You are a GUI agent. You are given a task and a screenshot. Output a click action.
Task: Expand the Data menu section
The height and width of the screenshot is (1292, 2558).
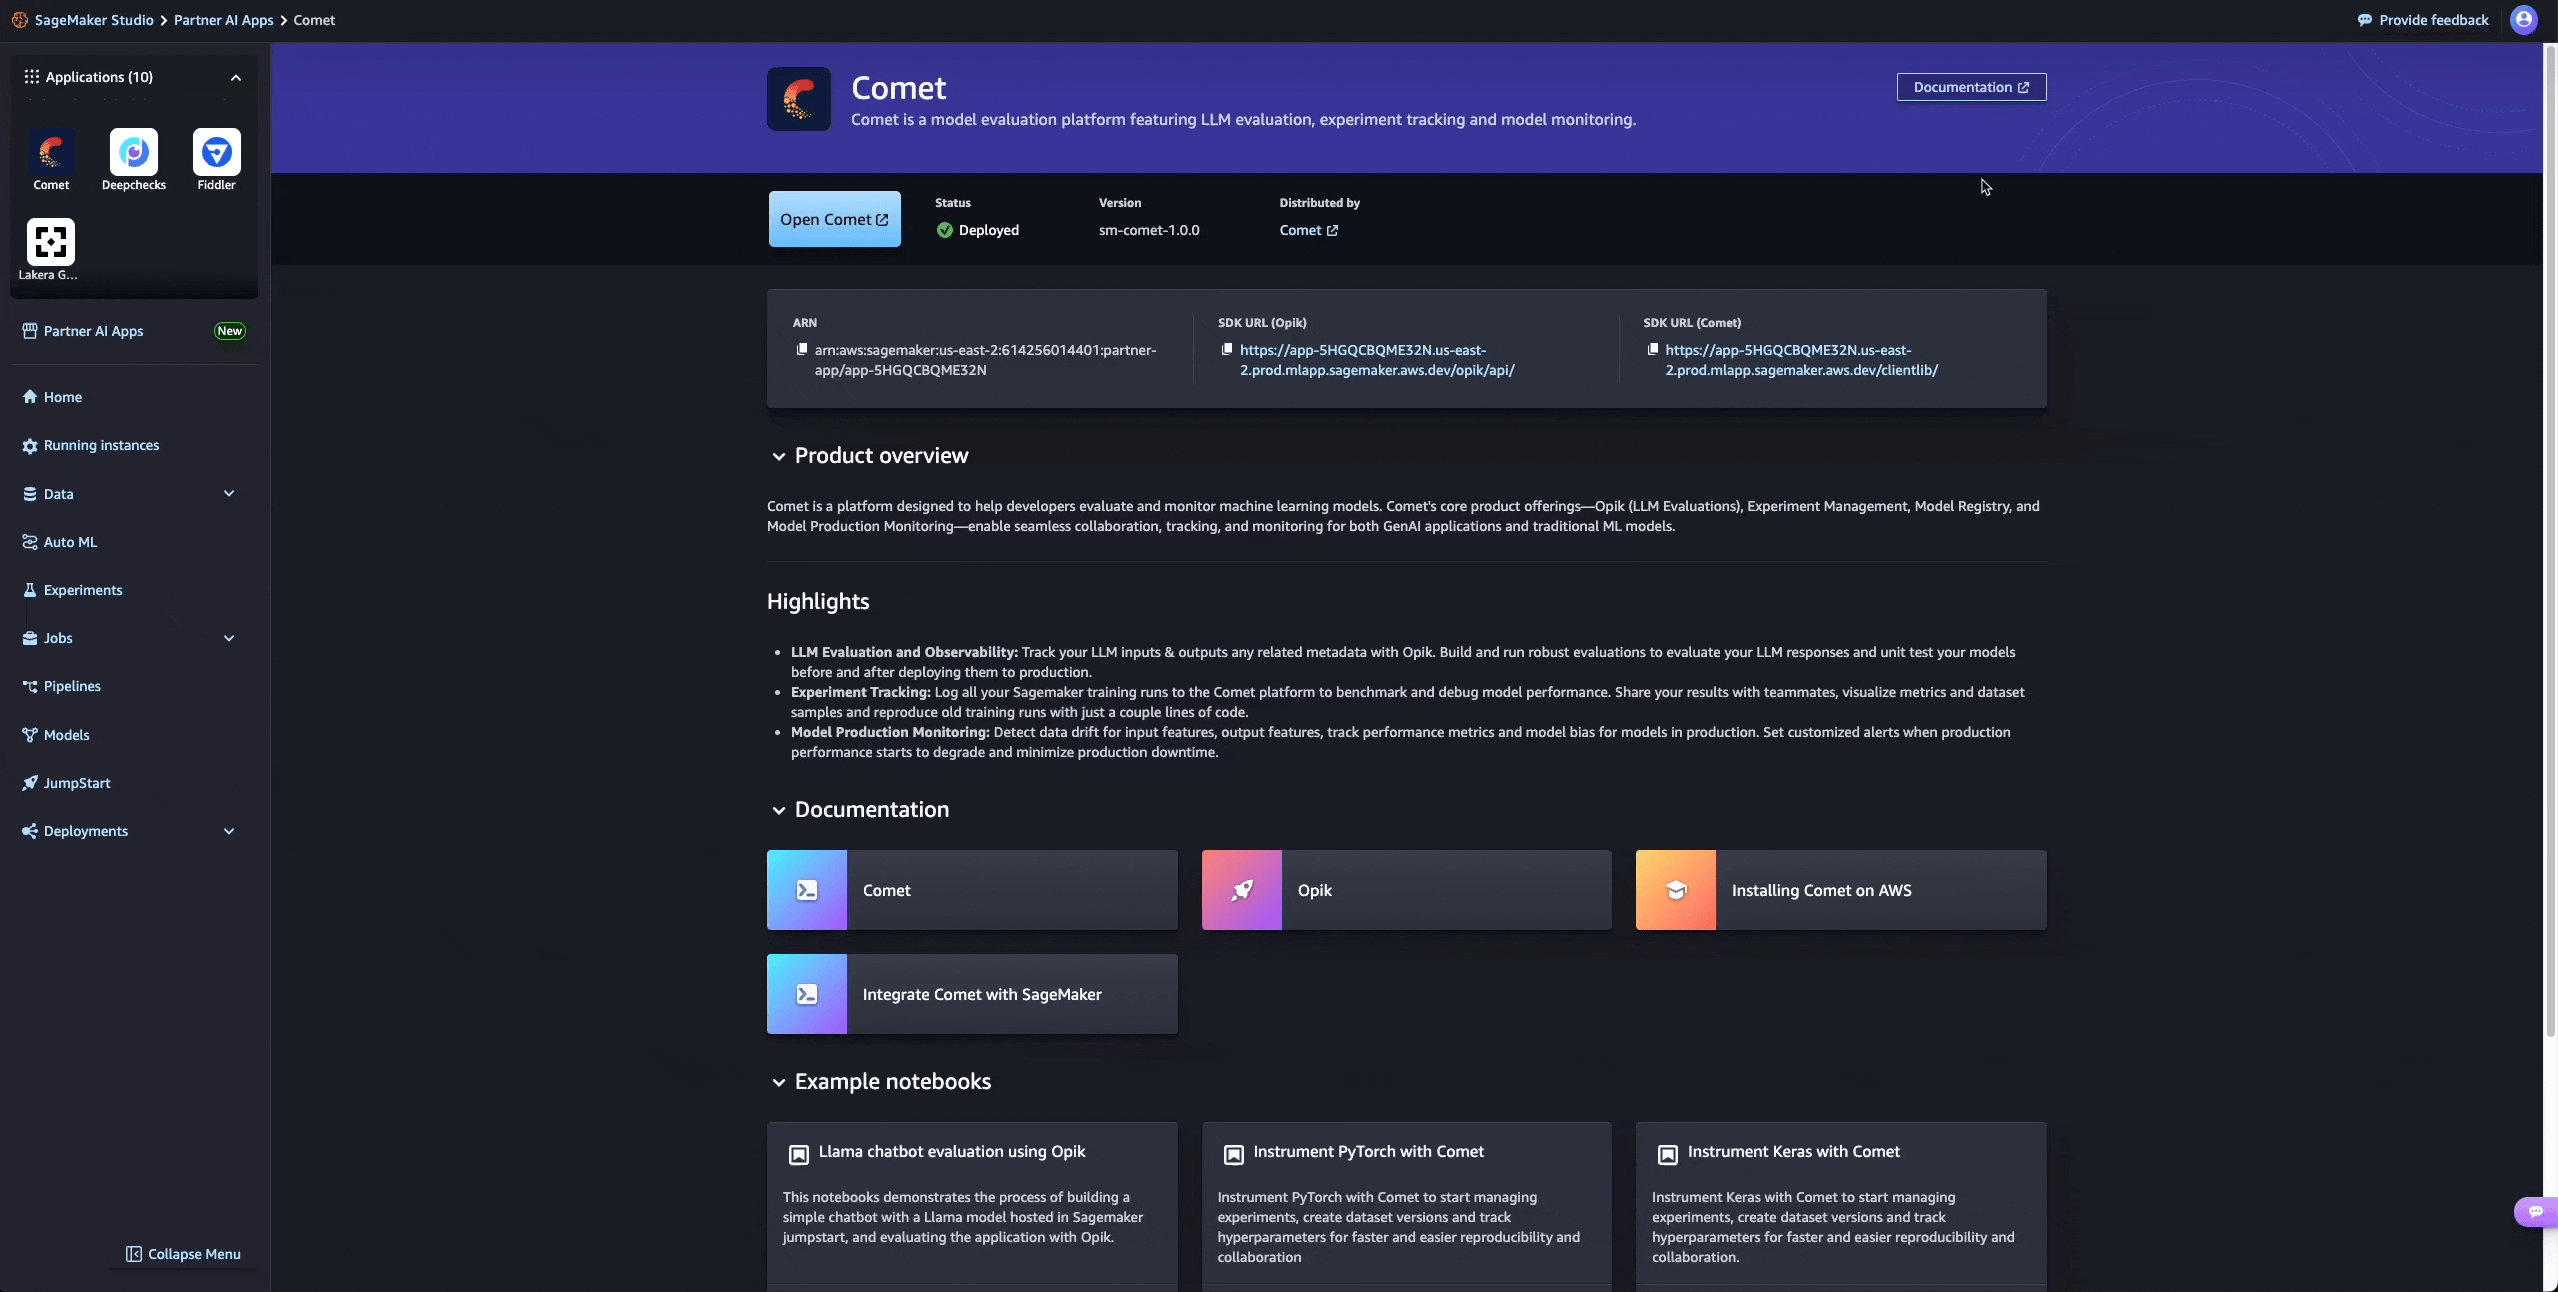tap(229, 494)
